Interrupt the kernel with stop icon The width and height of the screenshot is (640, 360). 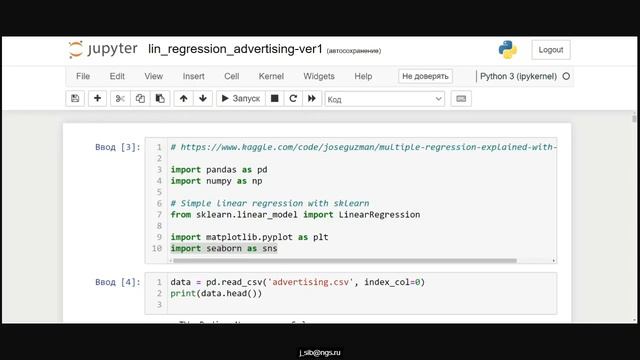pos(275,98)
